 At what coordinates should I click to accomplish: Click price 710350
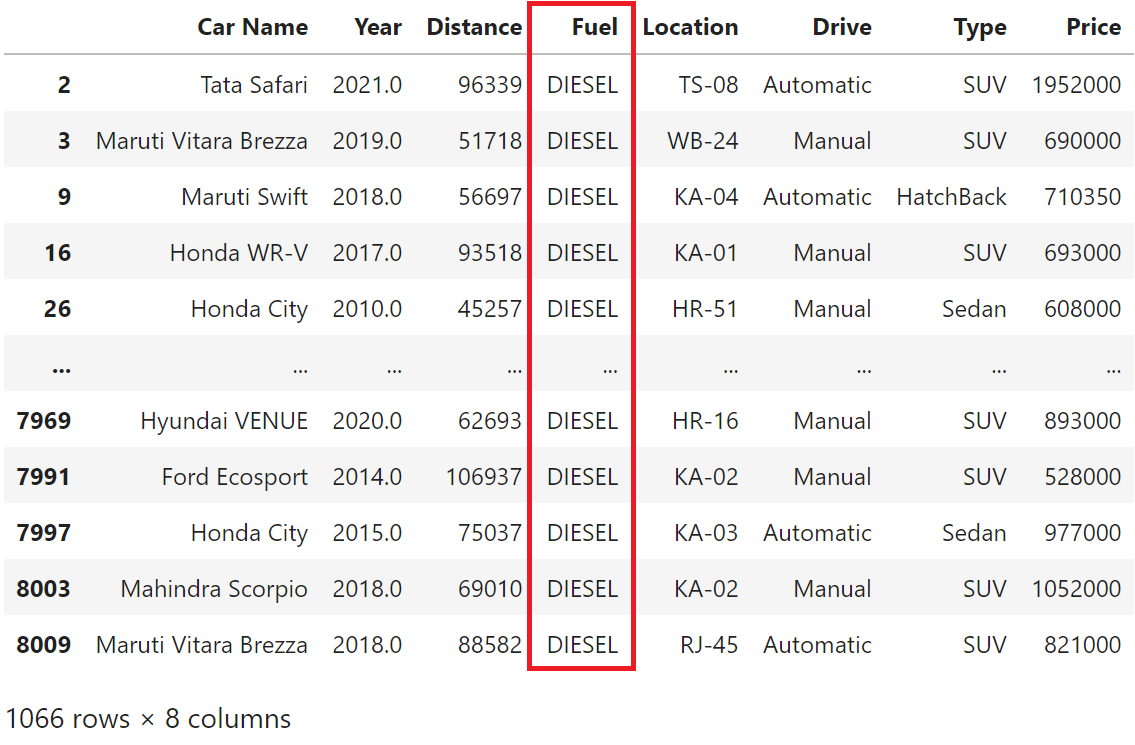click(x=1082, y=197)
